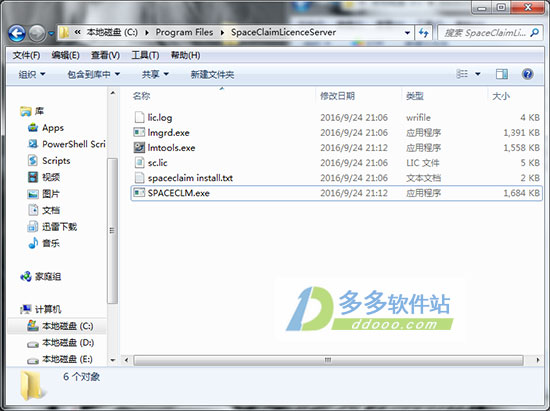The width and height of the screenshot is (550, 411).
Task: Sort files by the 大小 column
Action: [501, 96]
